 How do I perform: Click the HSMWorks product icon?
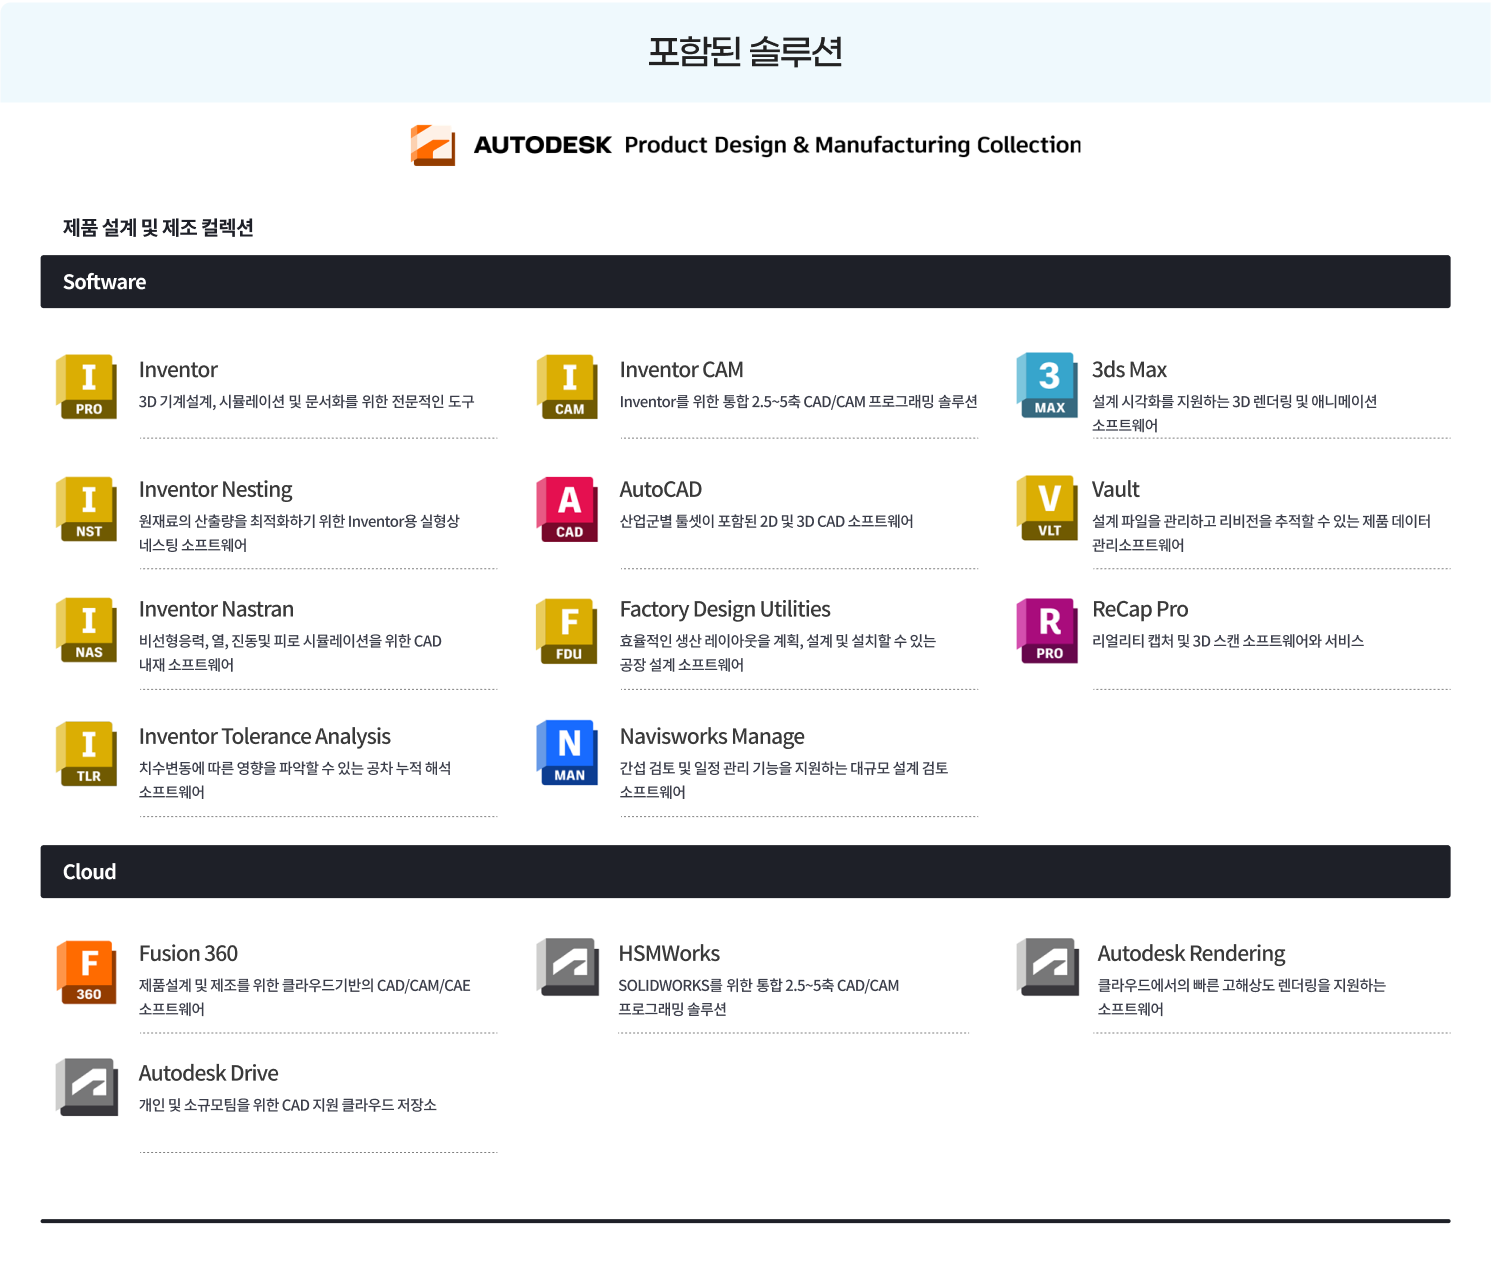(567, 967)
